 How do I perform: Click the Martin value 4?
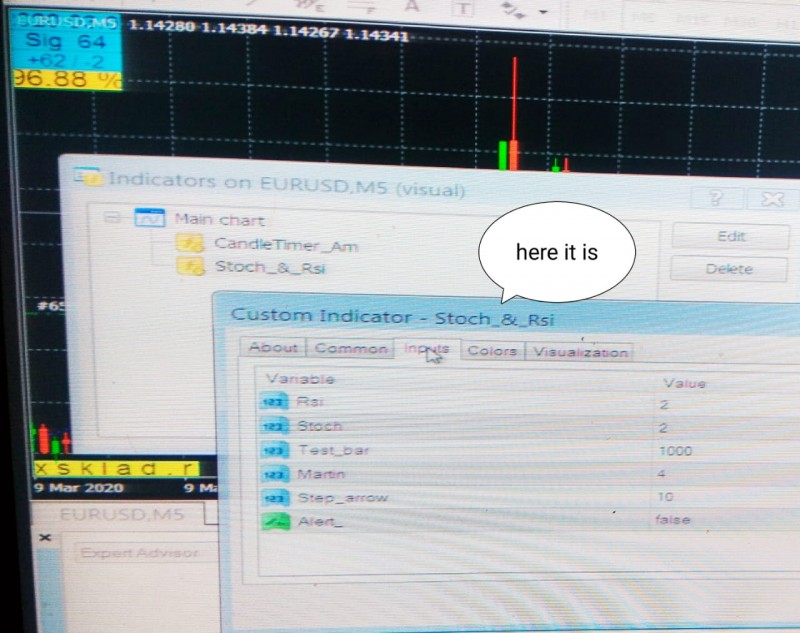[x=661, y=474]
